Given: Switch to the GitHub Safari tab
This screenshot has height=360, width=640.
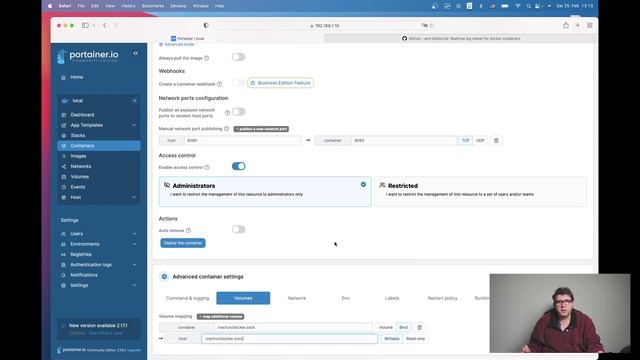Looking at the screenshot, I should pyautogui.click(x=461, y=38).
